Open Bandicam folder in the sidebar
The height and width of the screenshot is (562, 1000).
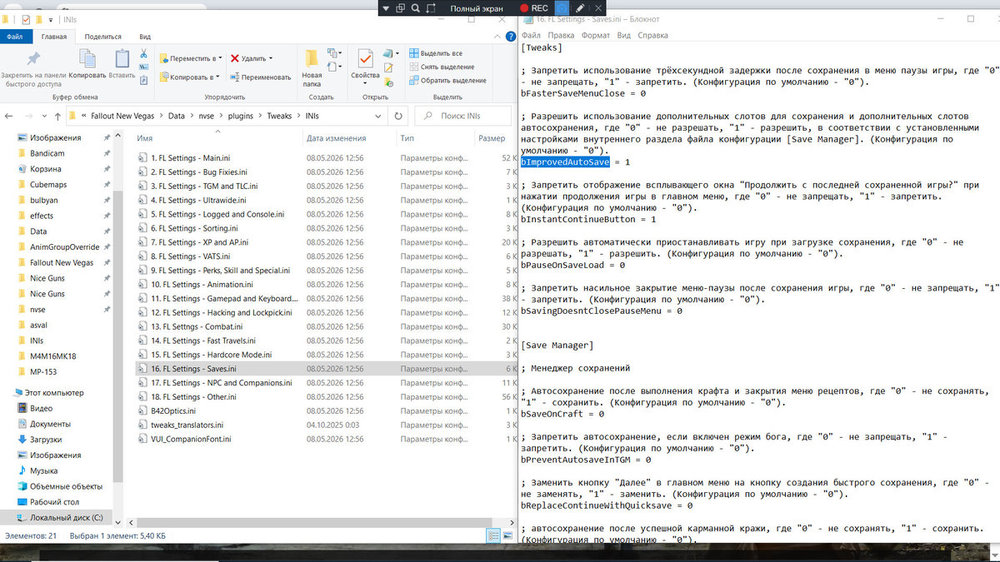[x=47, y=153]
